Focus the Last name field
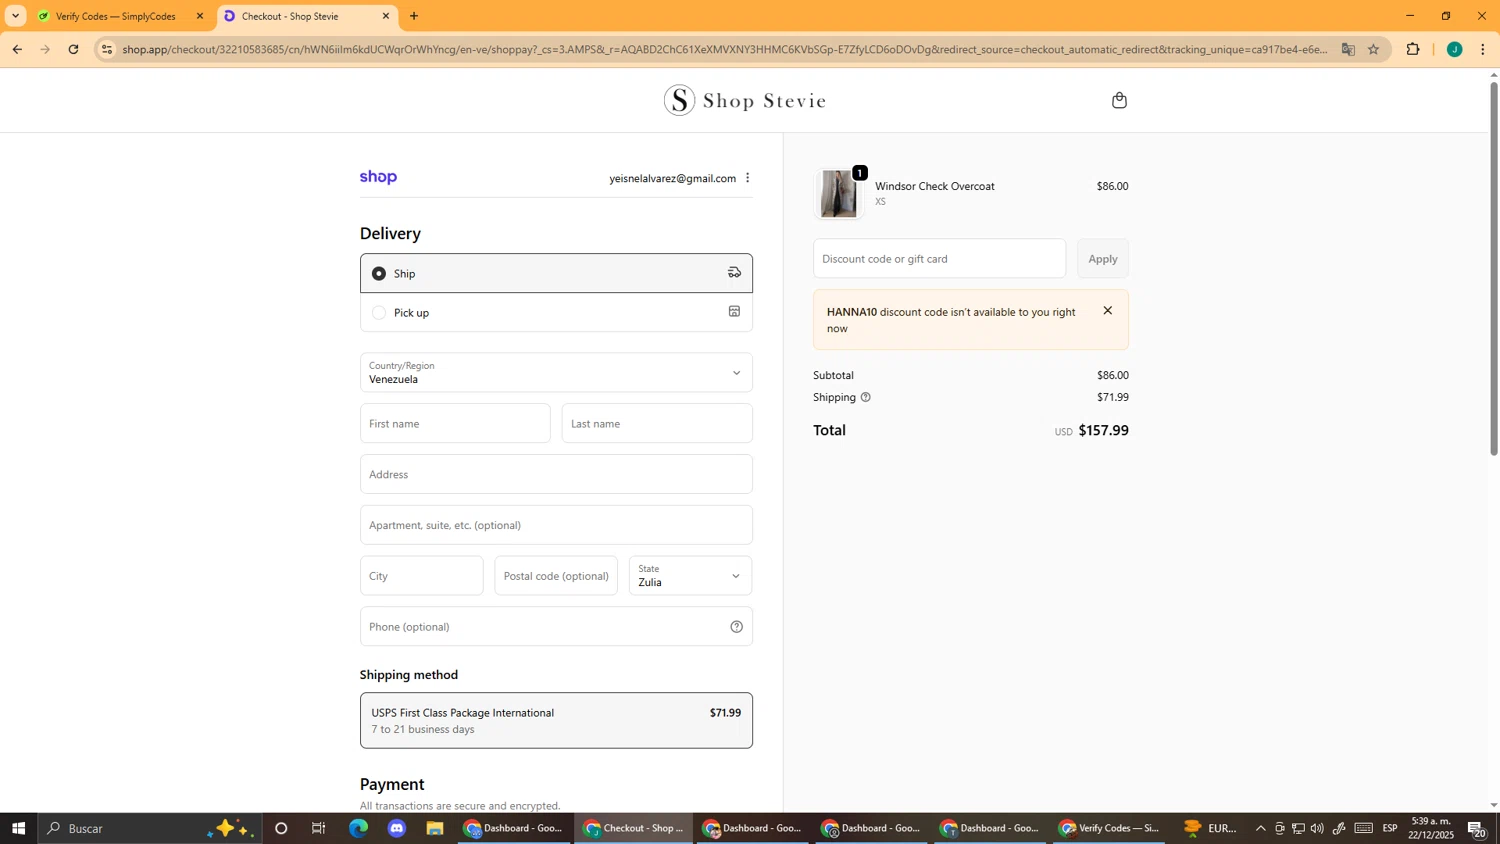Viewport: 1500px width, 844px height. coord(657,423)
